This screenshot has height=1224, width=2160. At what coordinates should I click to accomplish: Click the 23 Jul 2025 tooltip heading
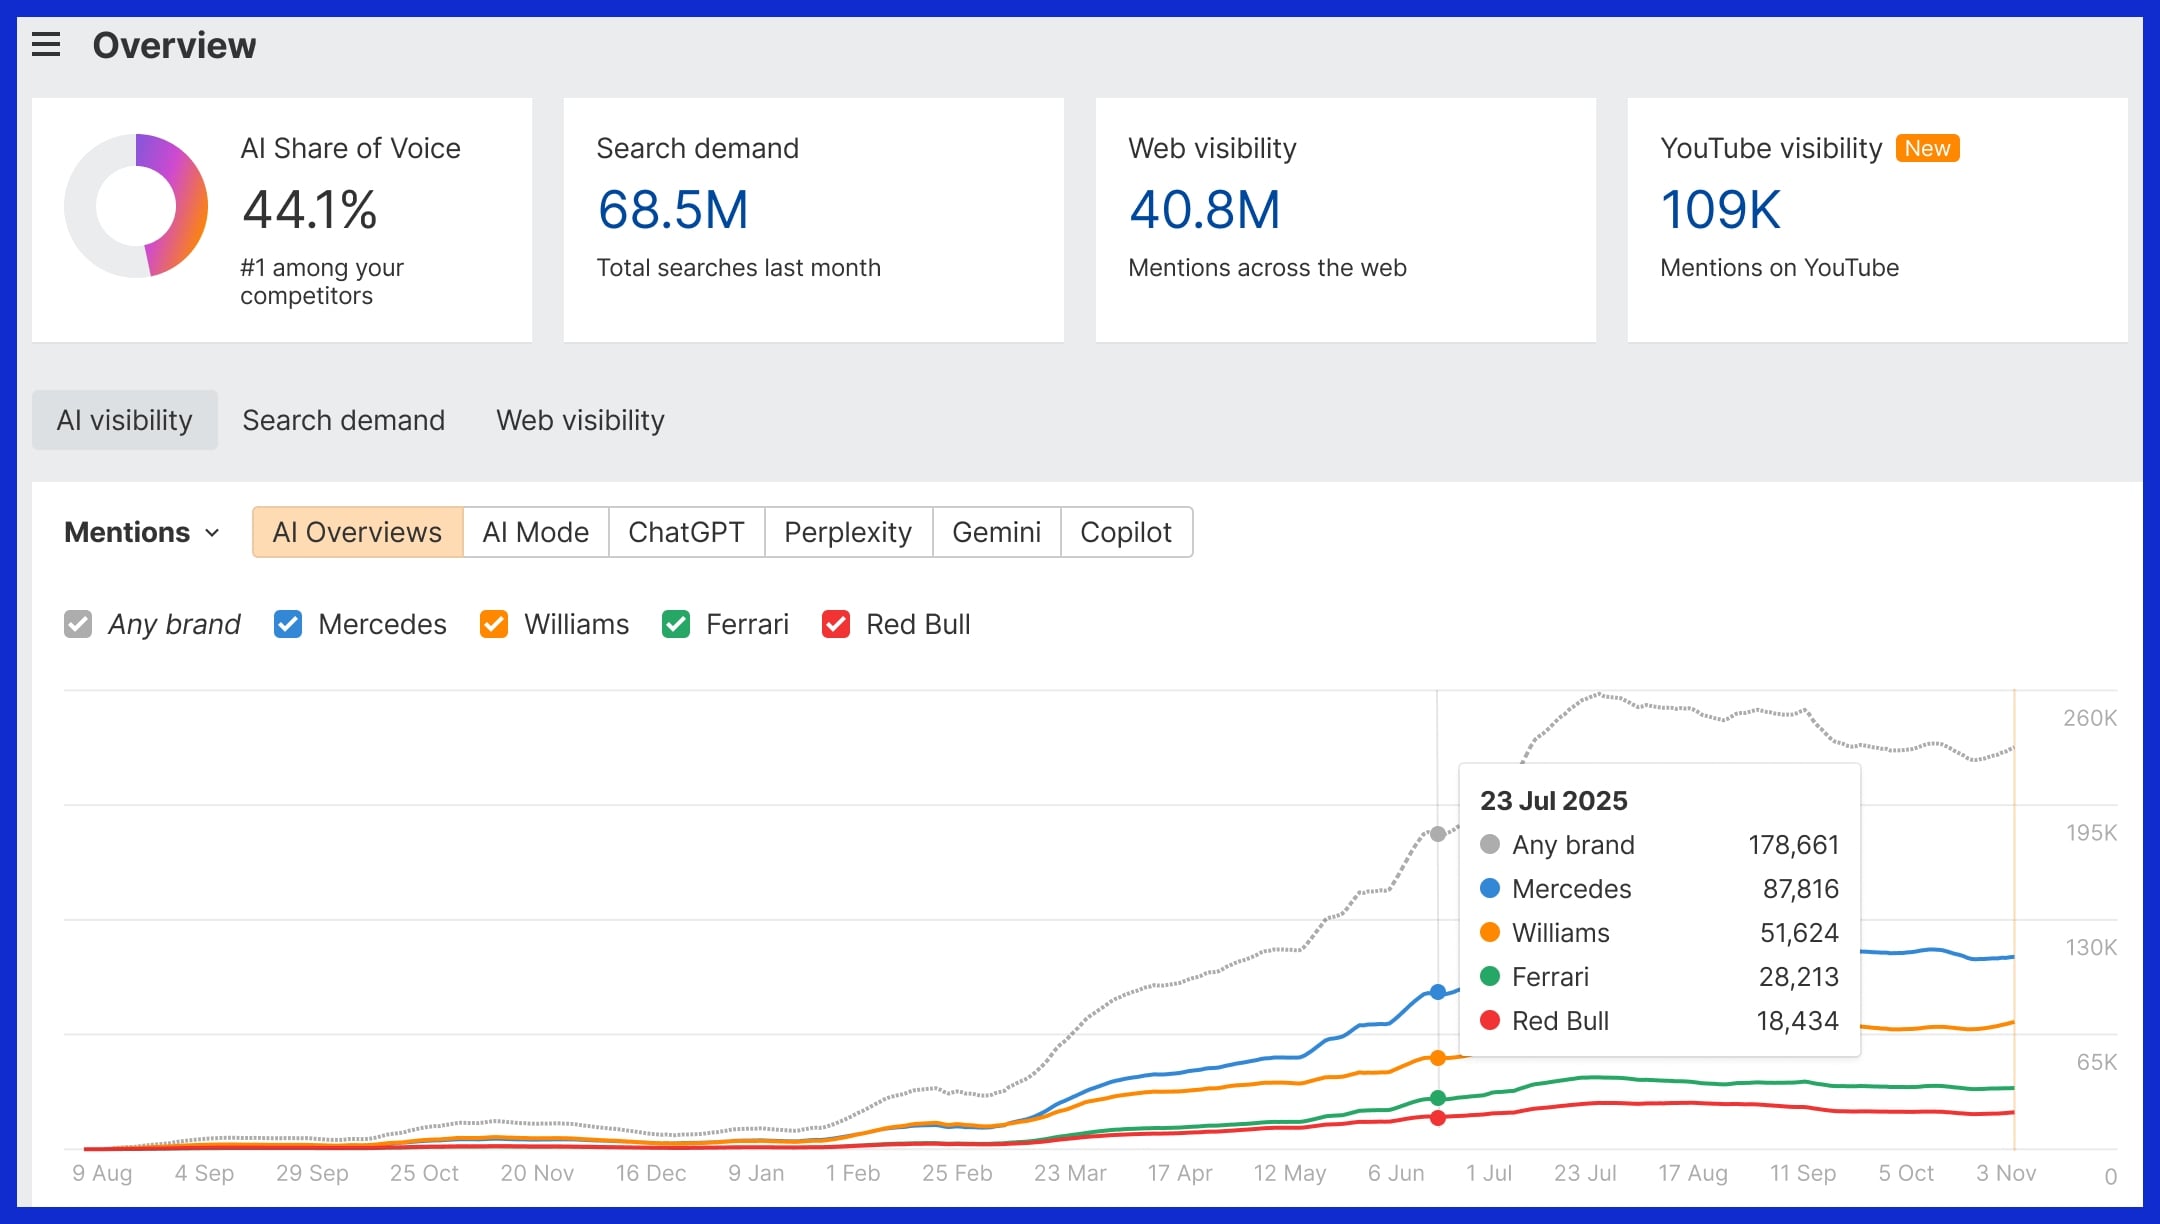coord(1554,800)
